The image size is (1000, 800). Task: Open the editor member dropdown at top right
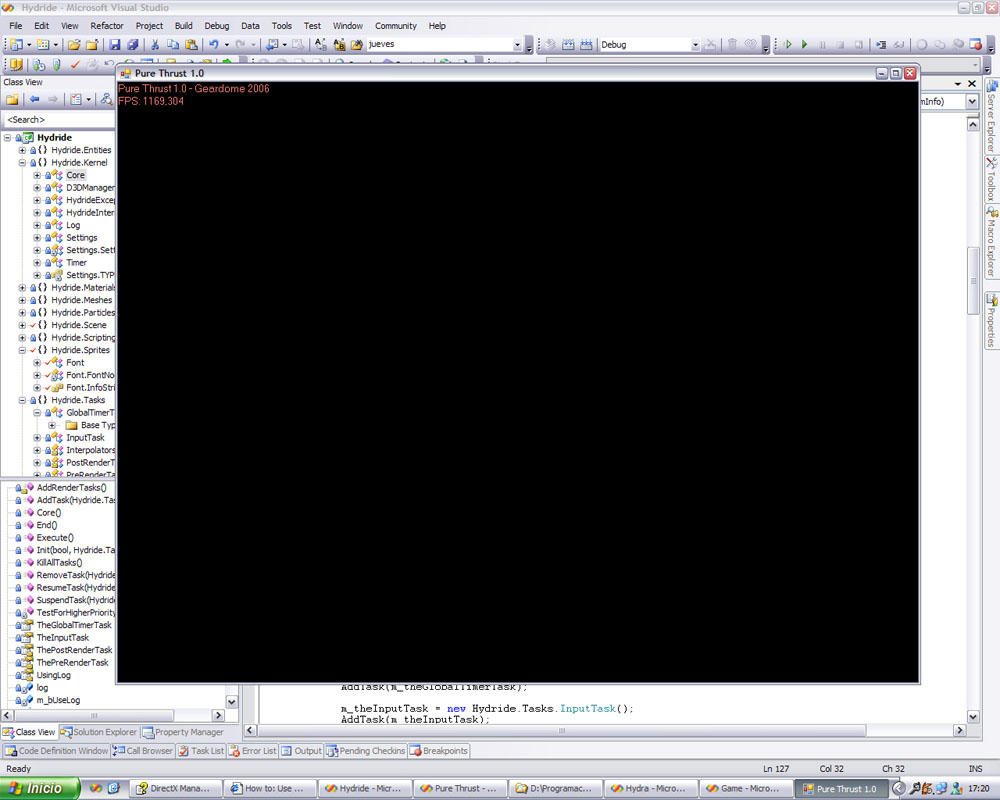pos(972,101)
